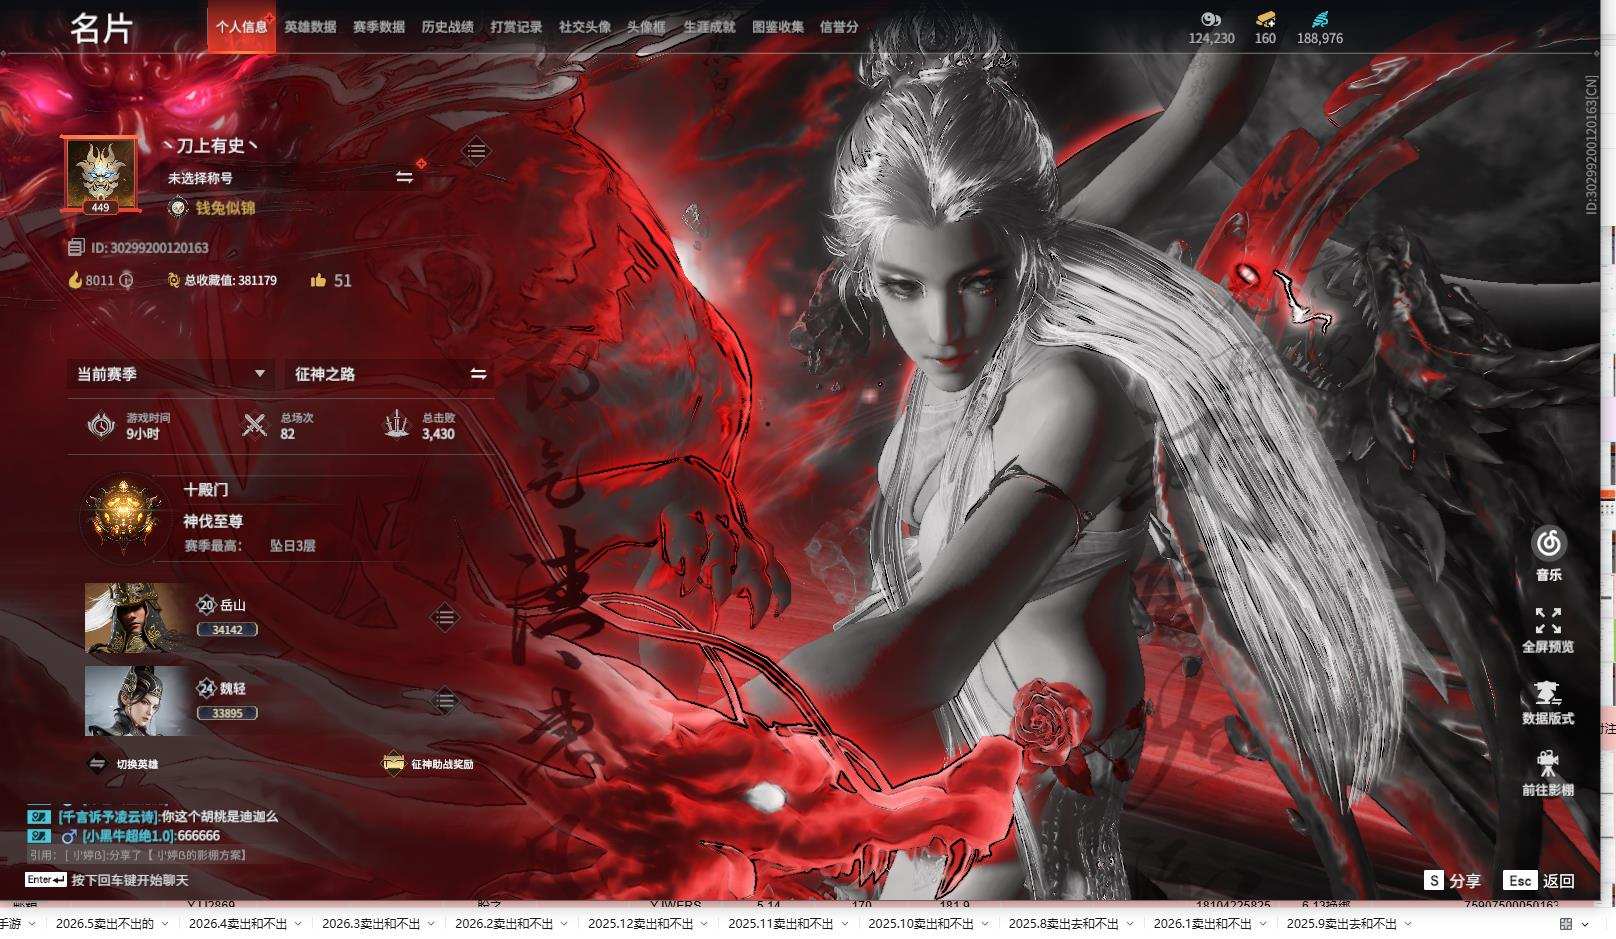The image size is (1616, 939).
Task: Open the 数据版式 data layout icon
Action: [x=1548, y=693]
